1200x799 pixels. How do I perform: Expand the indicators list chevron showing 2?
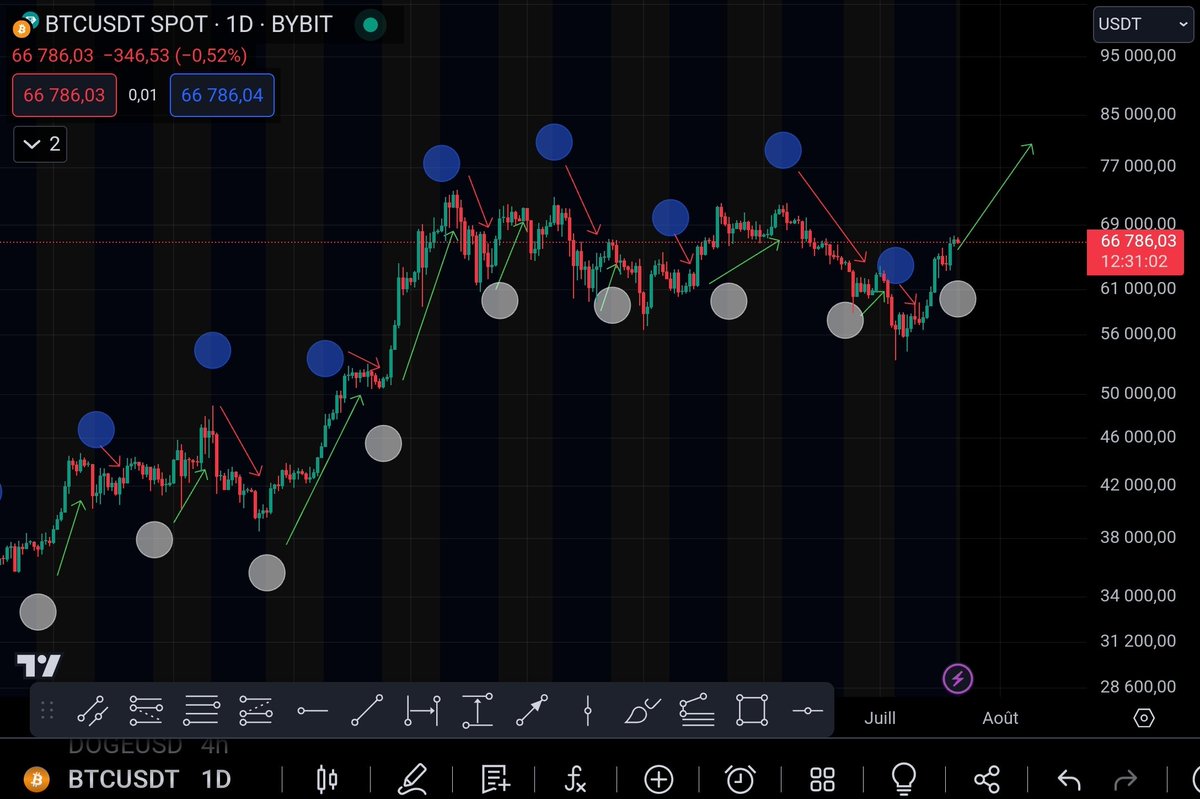coord(40,144)
